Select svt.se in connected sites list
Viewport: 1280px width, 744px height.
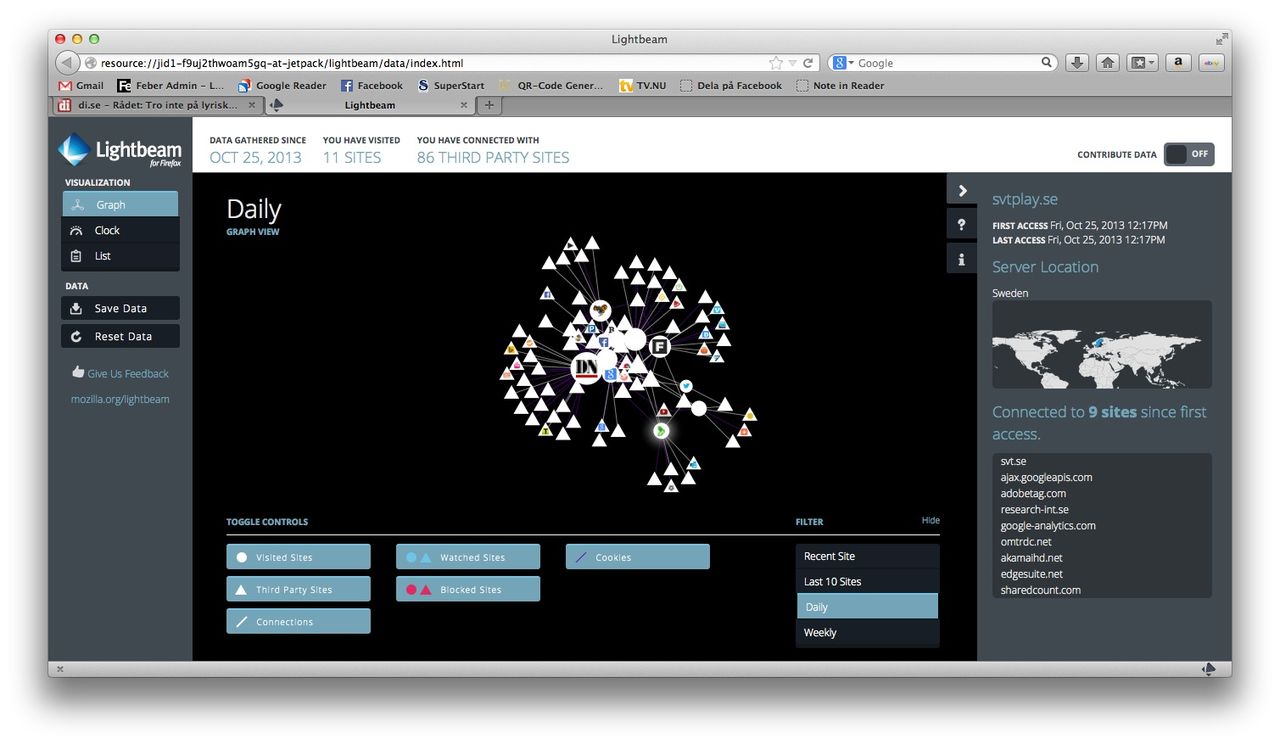click(1014, 461)
